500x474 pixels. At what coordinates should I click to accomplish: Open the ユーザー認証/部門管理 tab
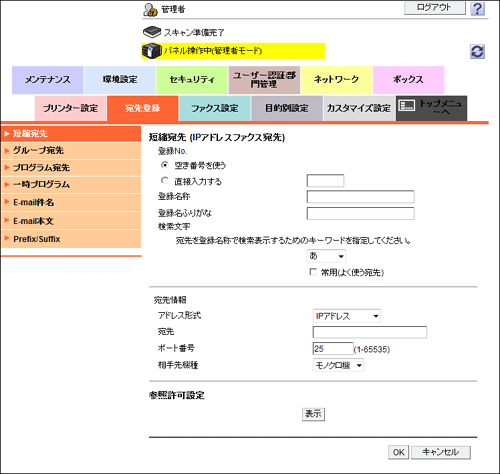(x=264, y=80)
